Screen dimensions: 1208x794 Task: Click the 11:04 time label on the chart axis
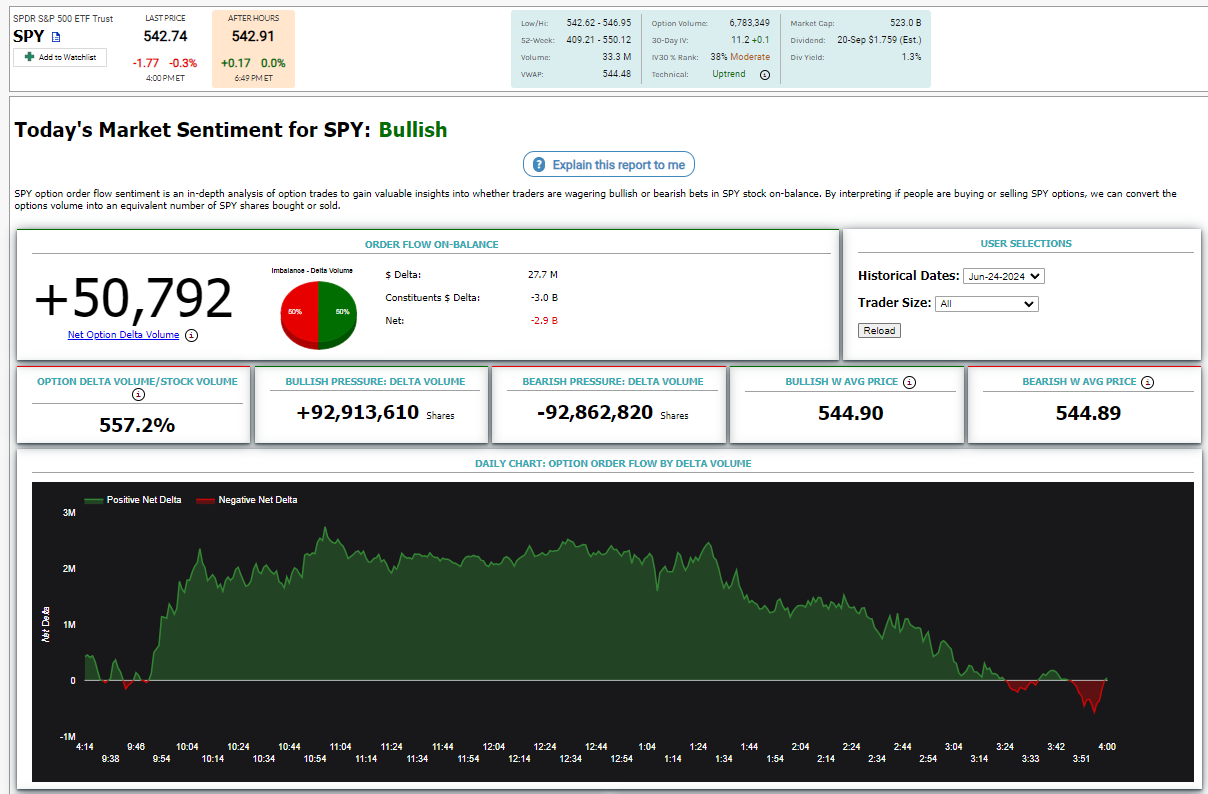(340, 747)
